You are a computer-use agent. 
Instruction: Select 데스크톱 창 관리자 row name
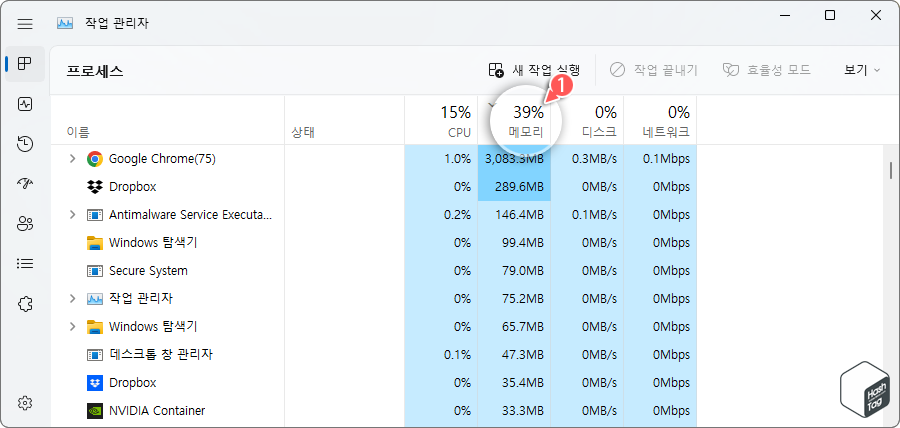click(161, 355)
